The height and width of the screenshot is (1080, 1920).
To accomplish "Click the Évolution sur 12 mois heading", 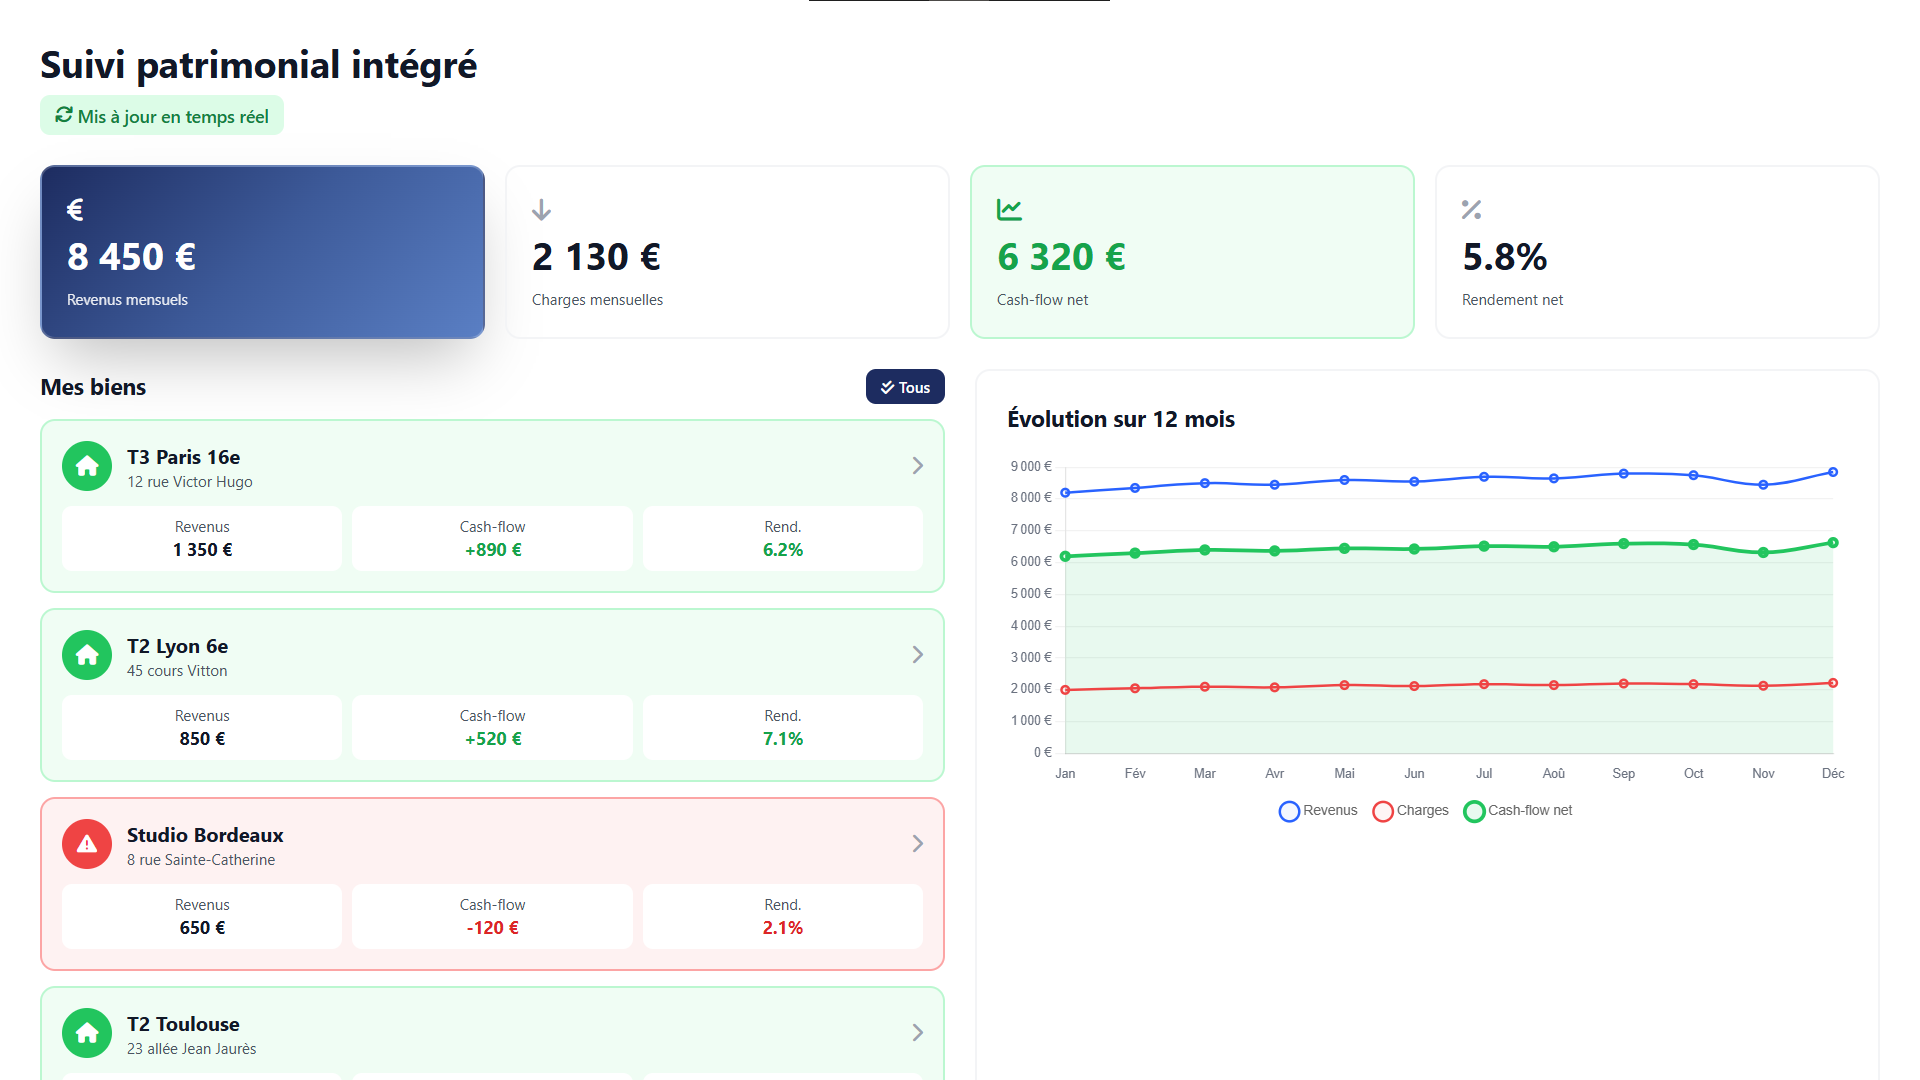I will [1121, 419].
